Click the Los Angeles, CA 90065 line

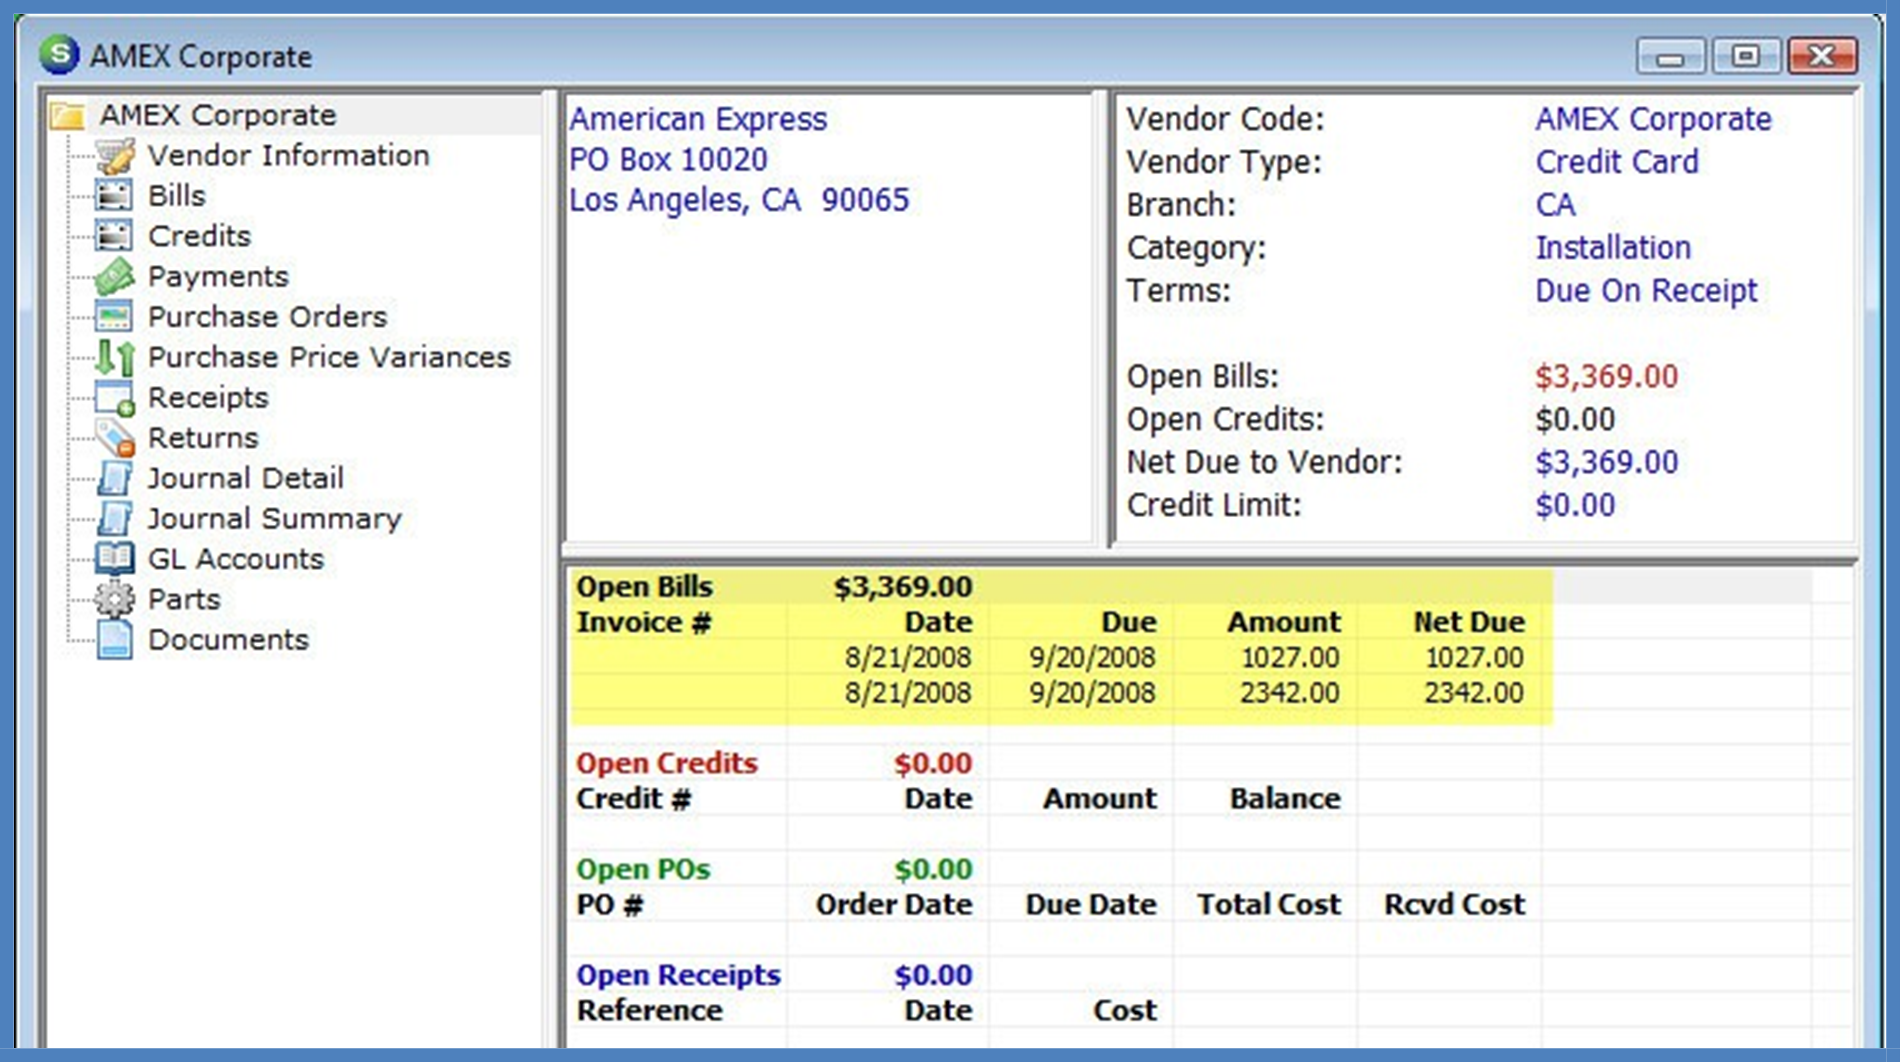pos(739,200)
